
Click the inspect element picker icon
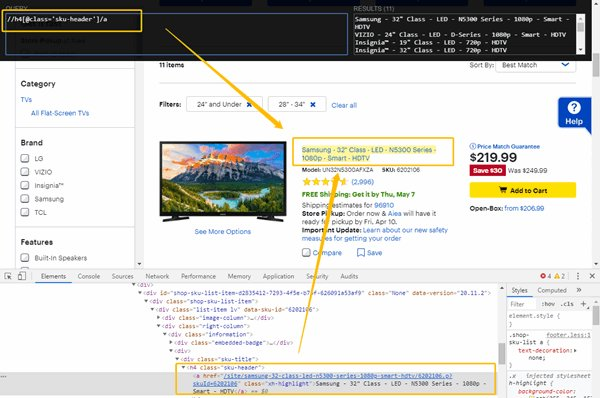click(x=8, y=276)
